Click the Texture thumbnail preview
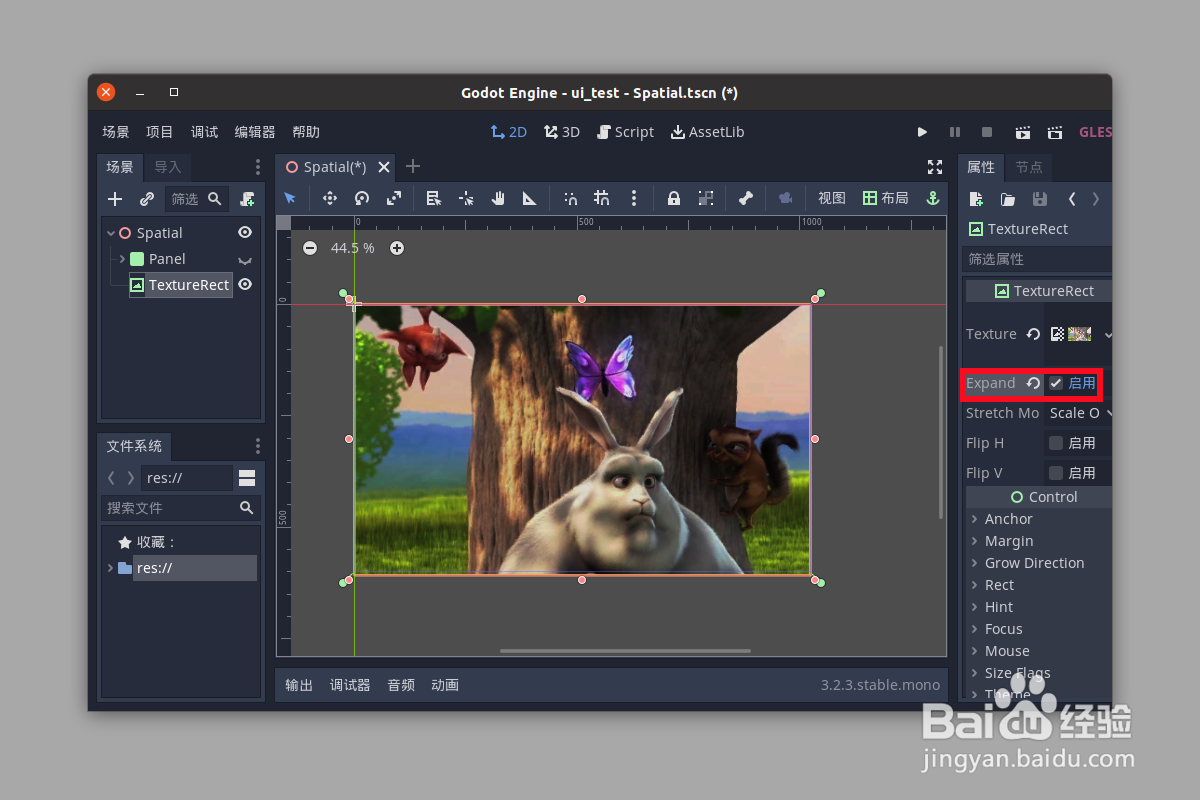The width and height of the screenshot is (1200, 800). click(1079, 334)
